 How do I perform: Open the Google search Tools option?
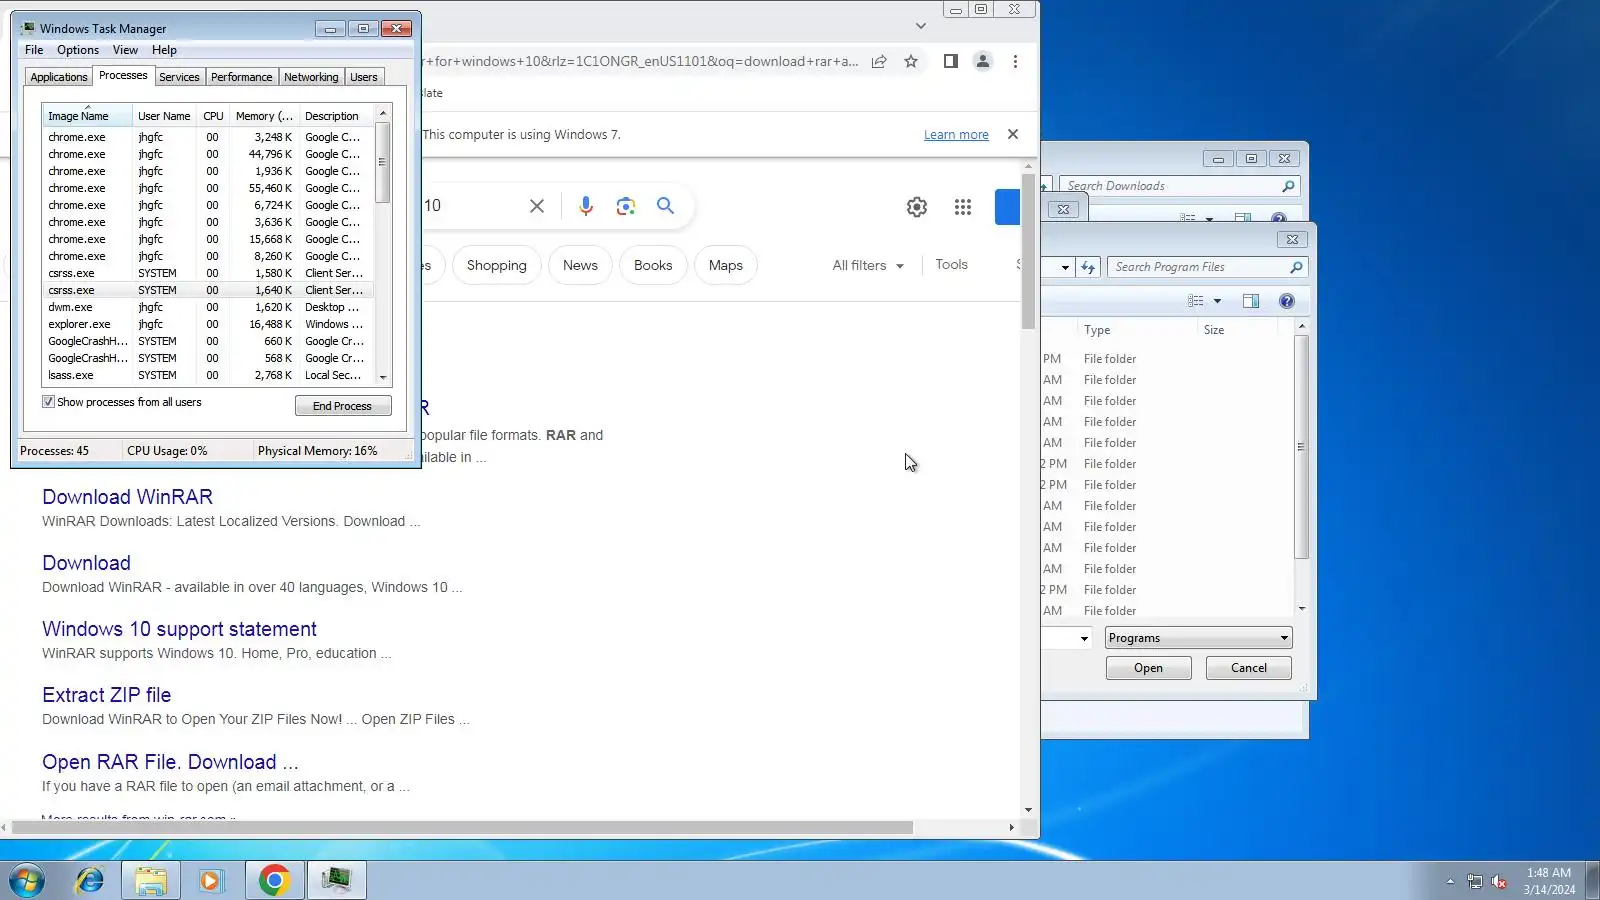pos(951,265)
